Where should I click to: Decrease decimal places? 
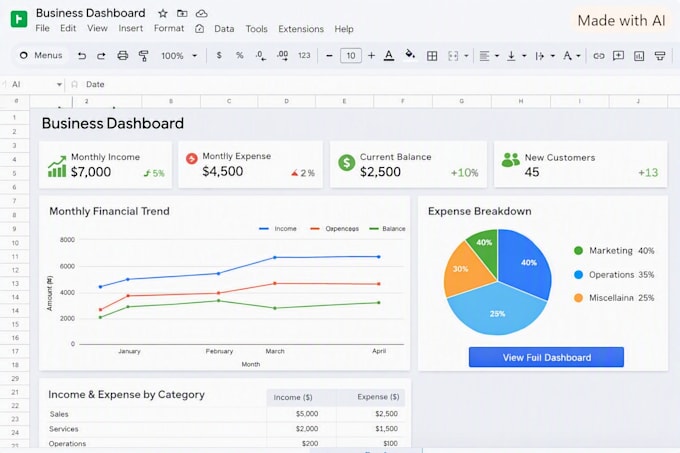pyautogui.click(x=261, y=55)
